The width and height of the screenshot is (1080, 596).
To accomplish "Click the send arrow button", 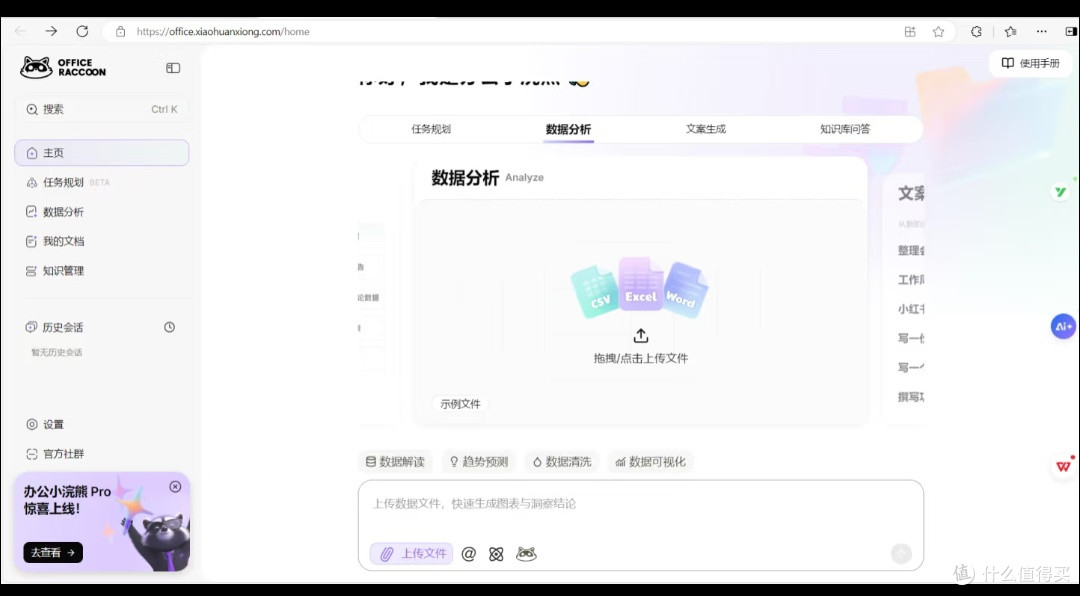I will (901, 553).
